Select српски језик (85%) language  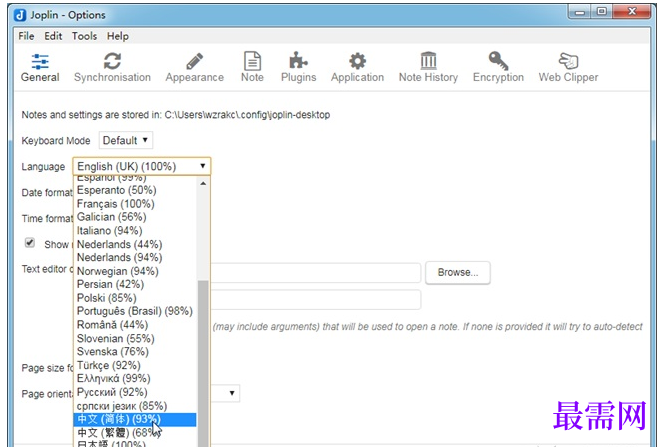coord(134,406)
